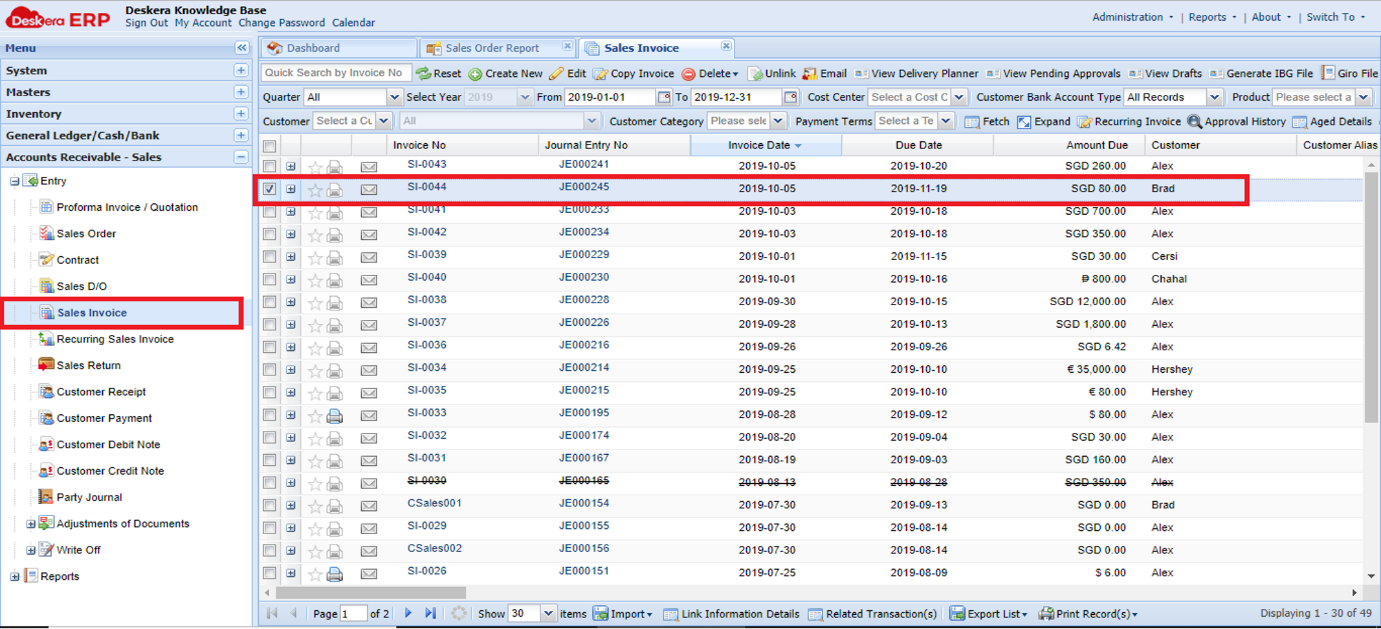Open the Cost Center dropdown
Viewport: 1381px width, 629px height.
click(x=959, y=98)
